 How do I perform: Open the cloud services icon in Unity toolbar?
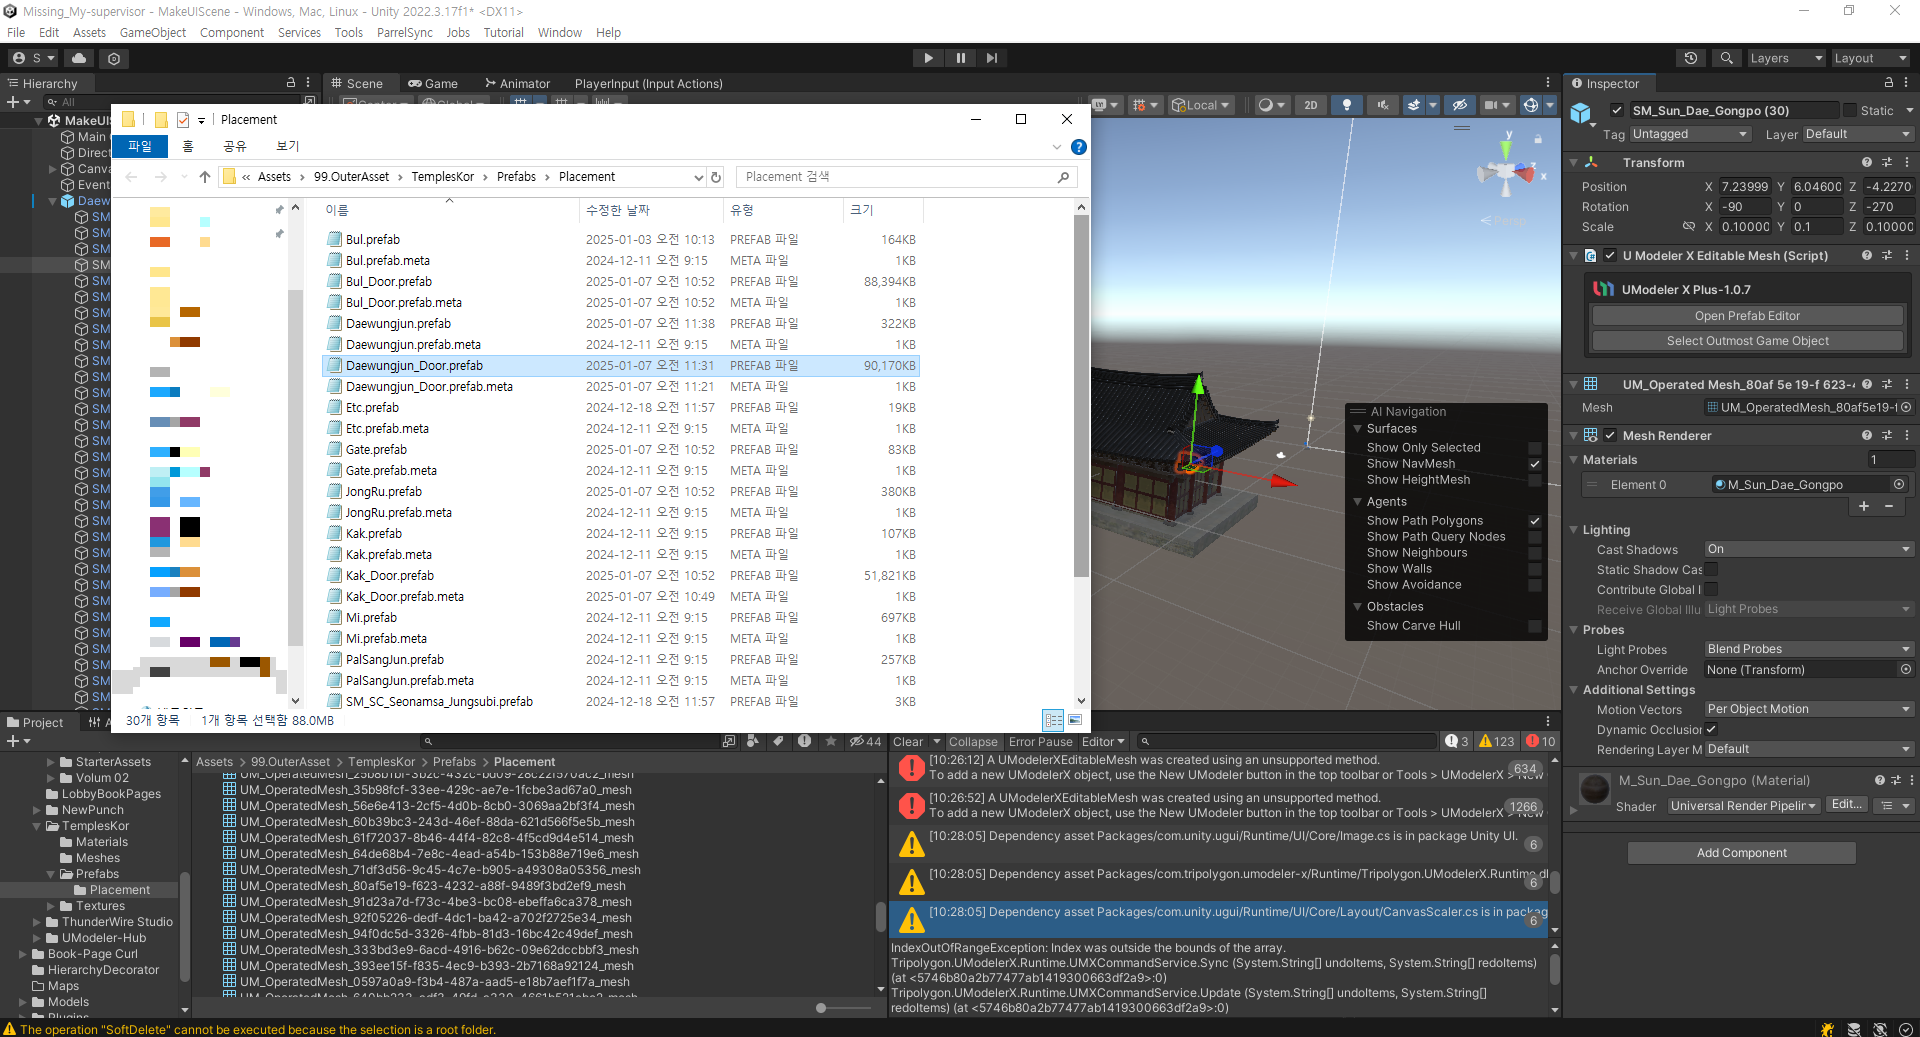point(79,58)
